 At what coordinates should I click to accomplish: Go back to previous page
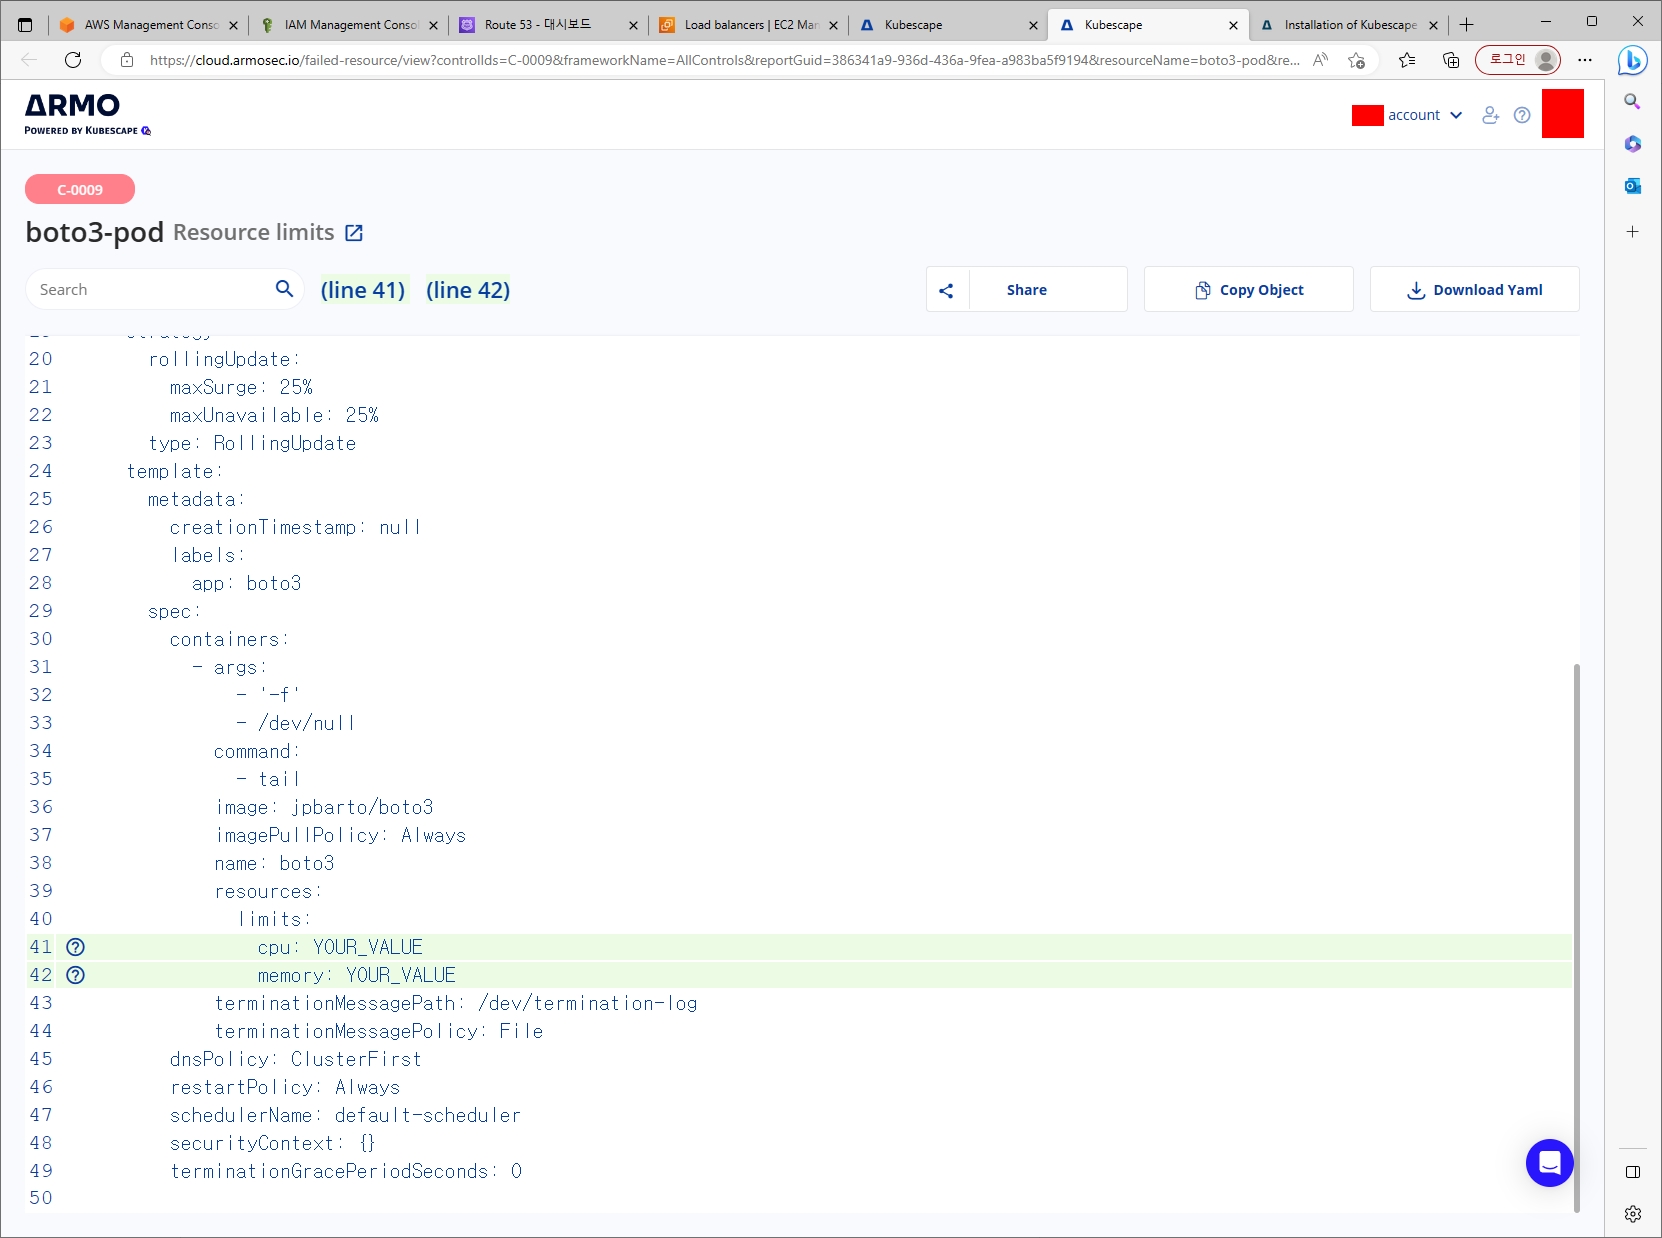pos(29,60)
